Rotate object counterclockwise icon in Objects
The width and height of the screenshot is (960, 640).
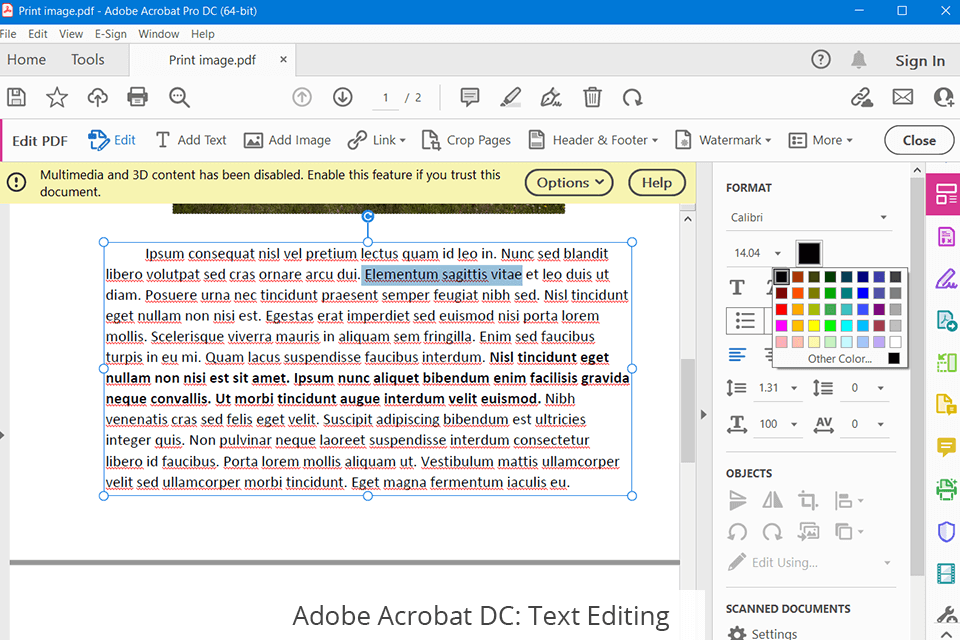point(737,532)
